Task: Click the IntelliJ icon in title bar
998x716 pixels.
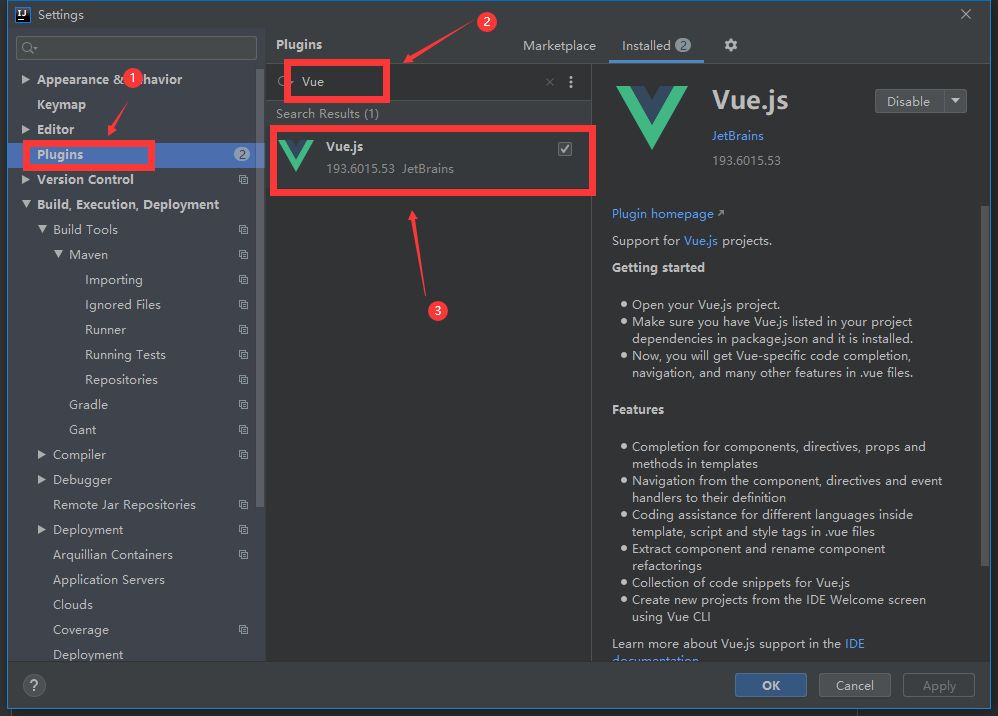Action: coord(23,15)
